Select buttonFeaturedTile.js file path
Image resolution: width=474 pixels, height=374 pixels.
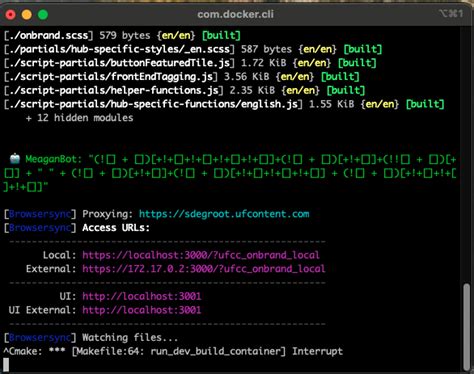click(x=119, y=63)
